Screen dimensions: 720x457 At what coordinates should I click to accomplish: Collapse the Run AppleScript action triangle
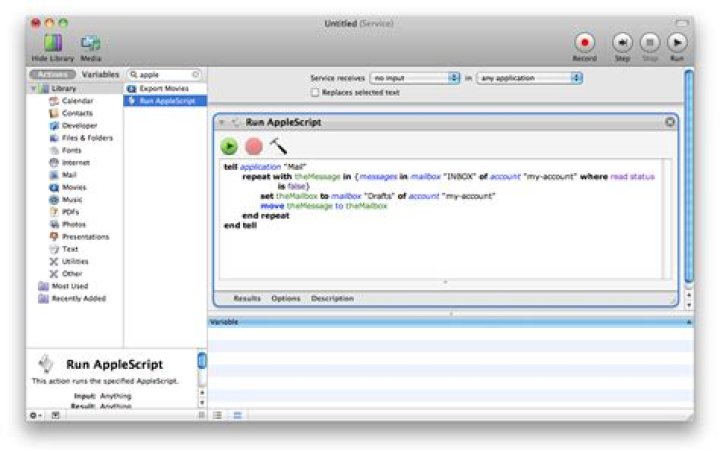tap(222, 122)
